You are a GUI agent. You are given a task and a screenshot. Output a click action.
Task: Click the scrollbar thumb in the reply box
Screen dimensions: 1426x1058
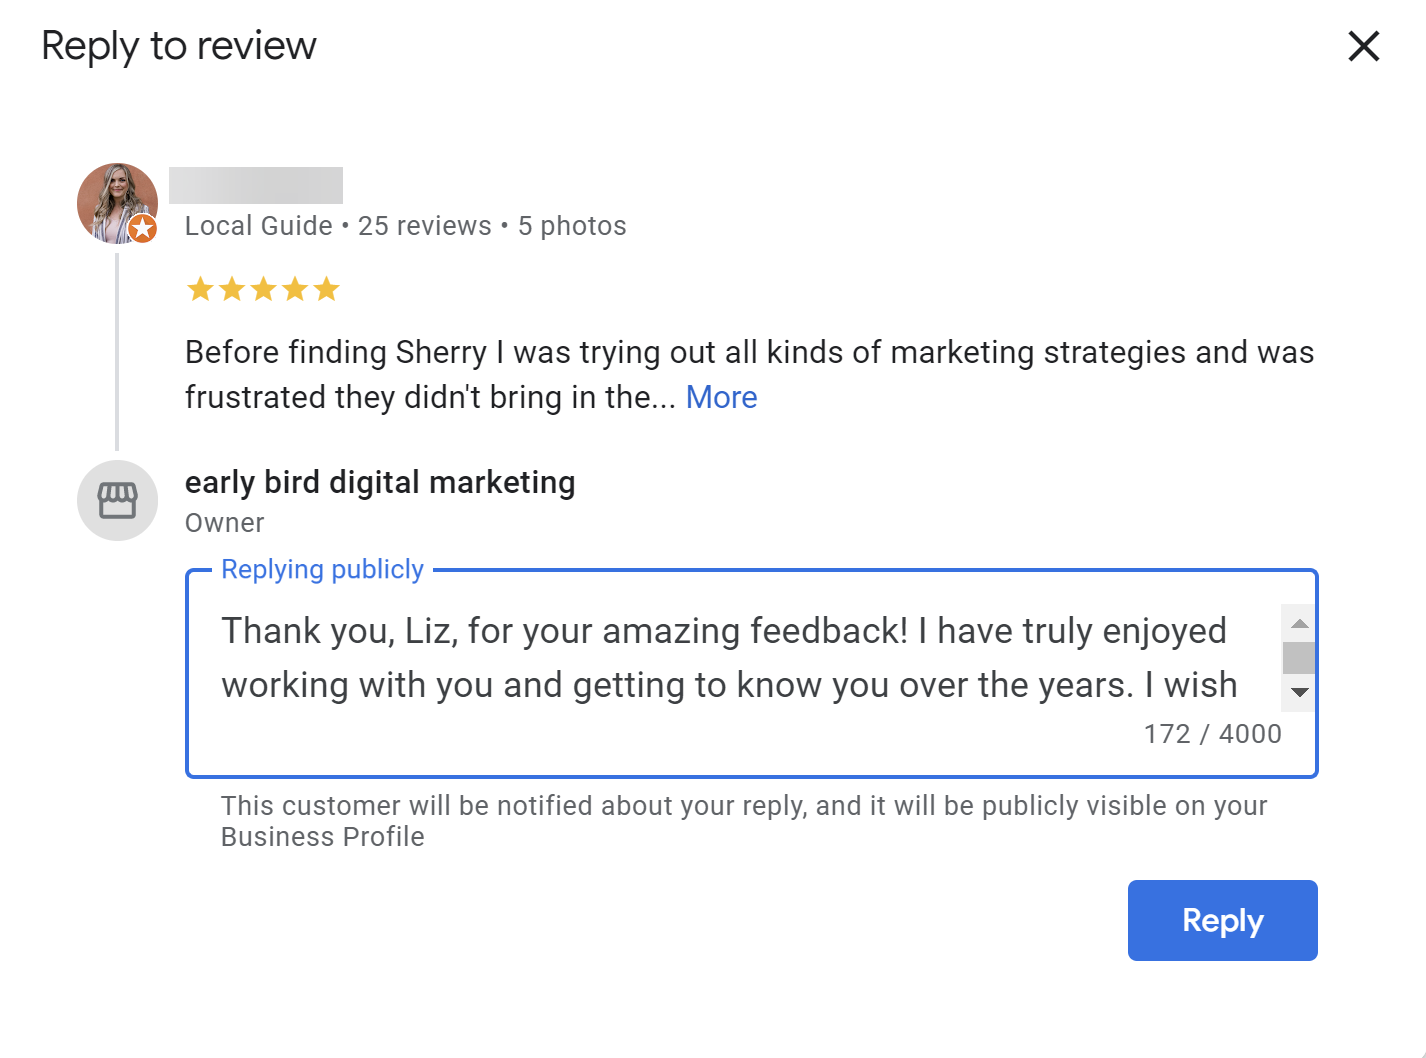point(1298,657)
